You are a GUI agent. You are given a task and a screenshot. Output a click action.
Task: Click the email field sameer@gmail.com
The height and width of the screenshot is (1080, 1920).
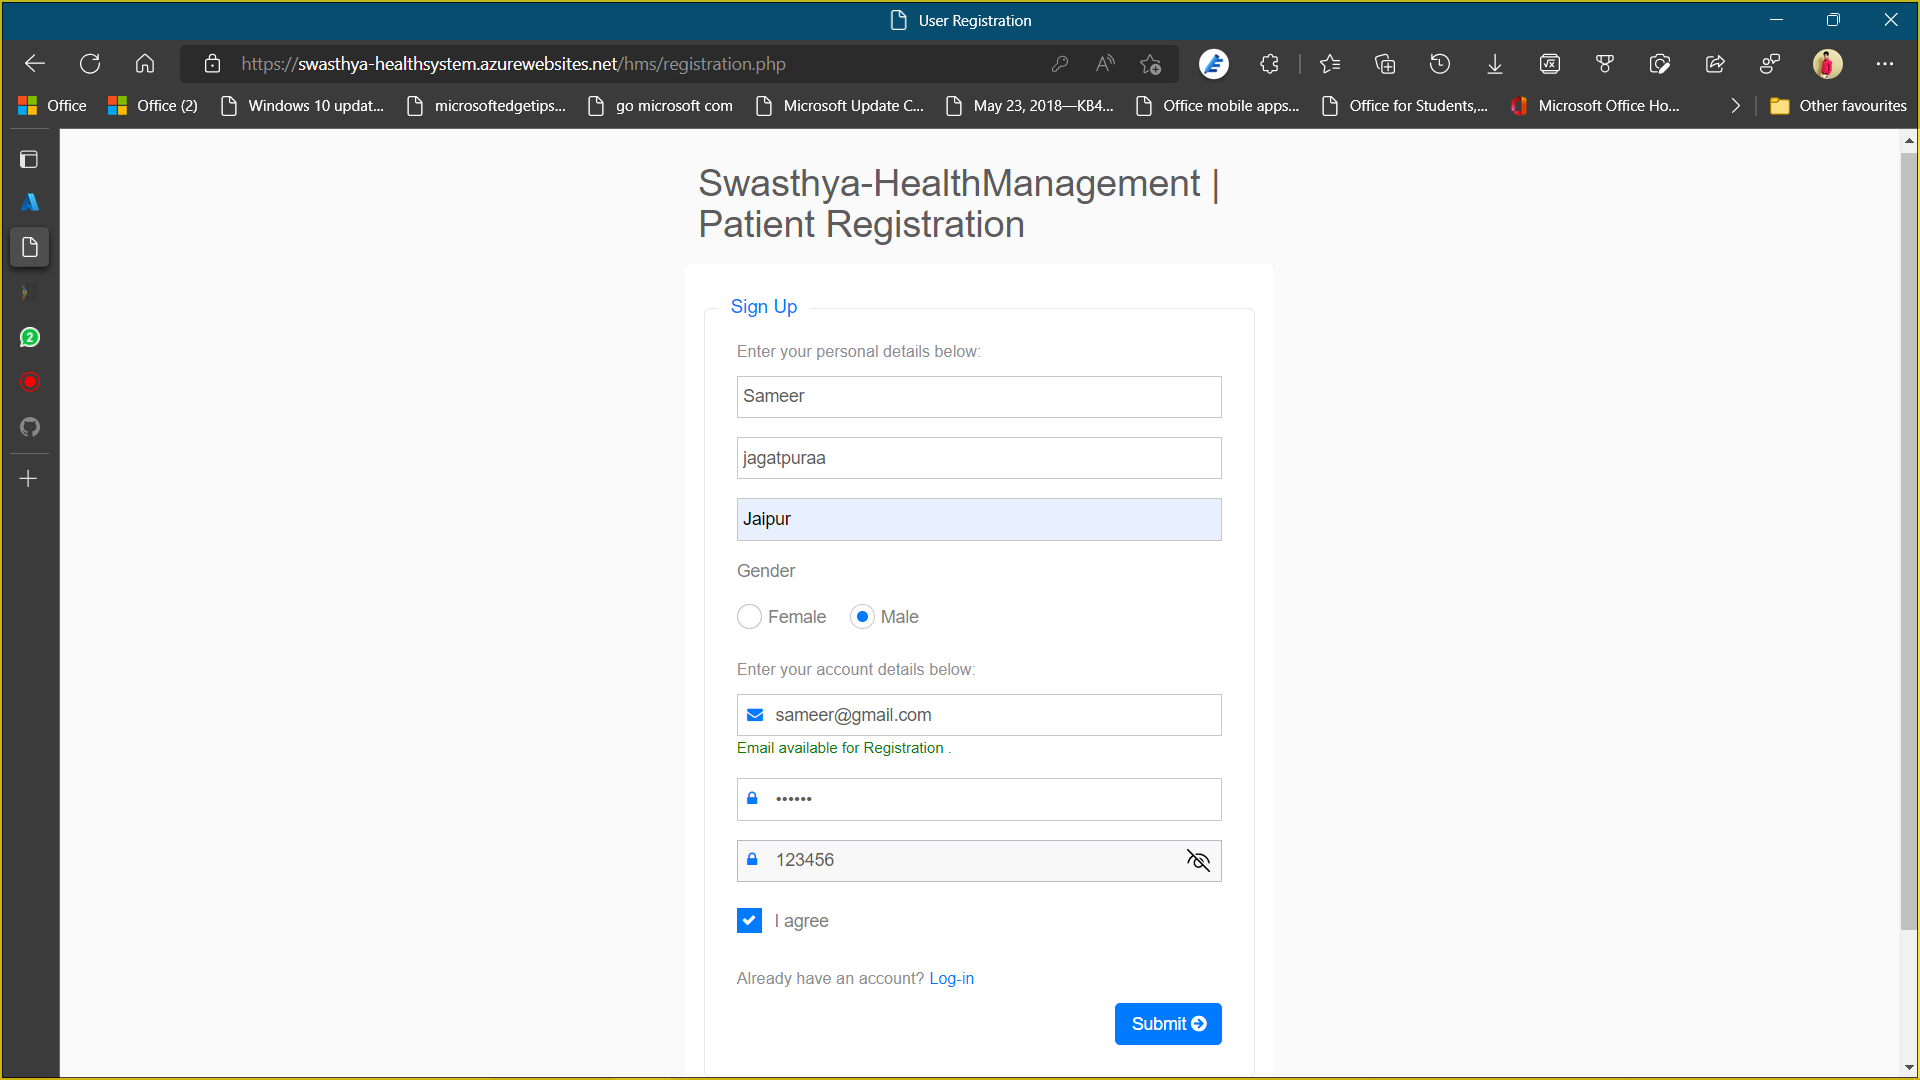coord(979,715)
